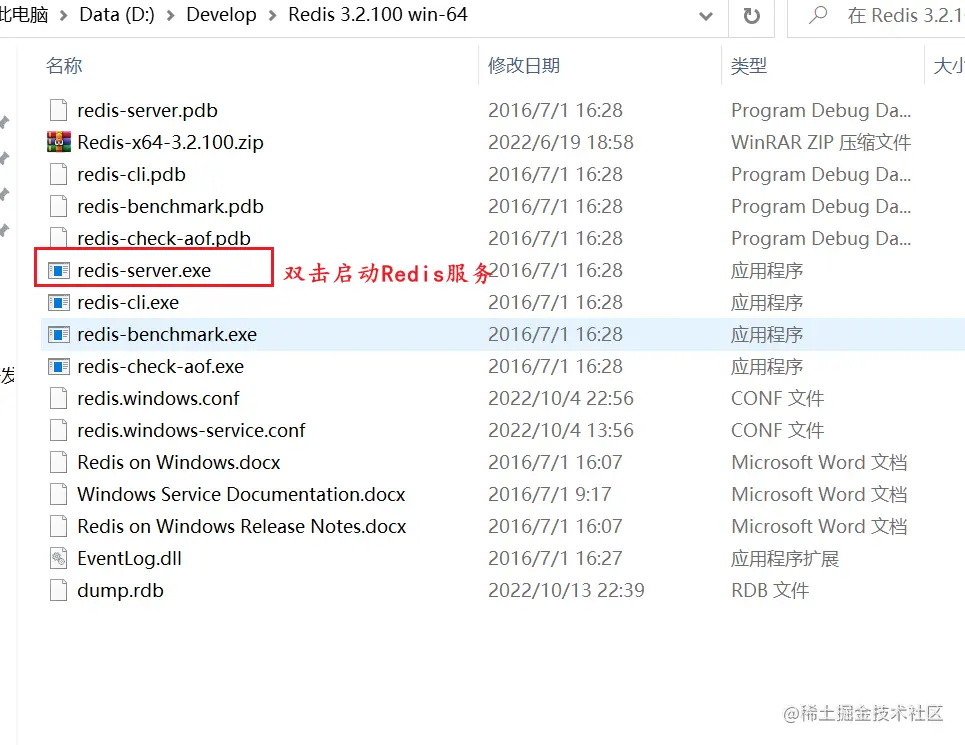Select the file name redis-check-aof.pdb
Viewport: 965px width, 745px height.
pos(164,239)
